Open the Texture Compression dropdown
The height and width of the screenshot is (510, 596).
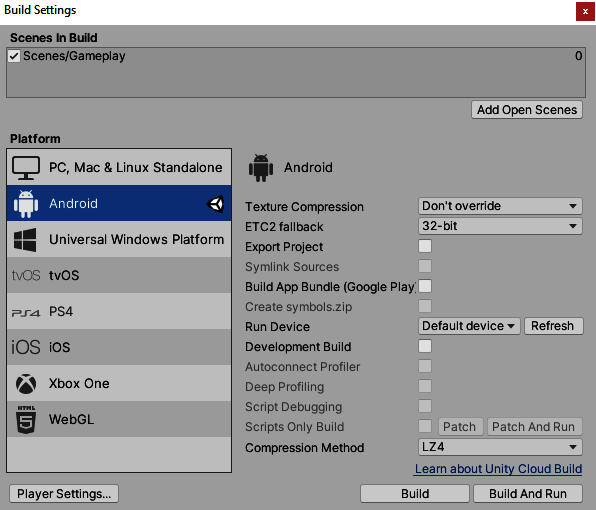point(500,206)
